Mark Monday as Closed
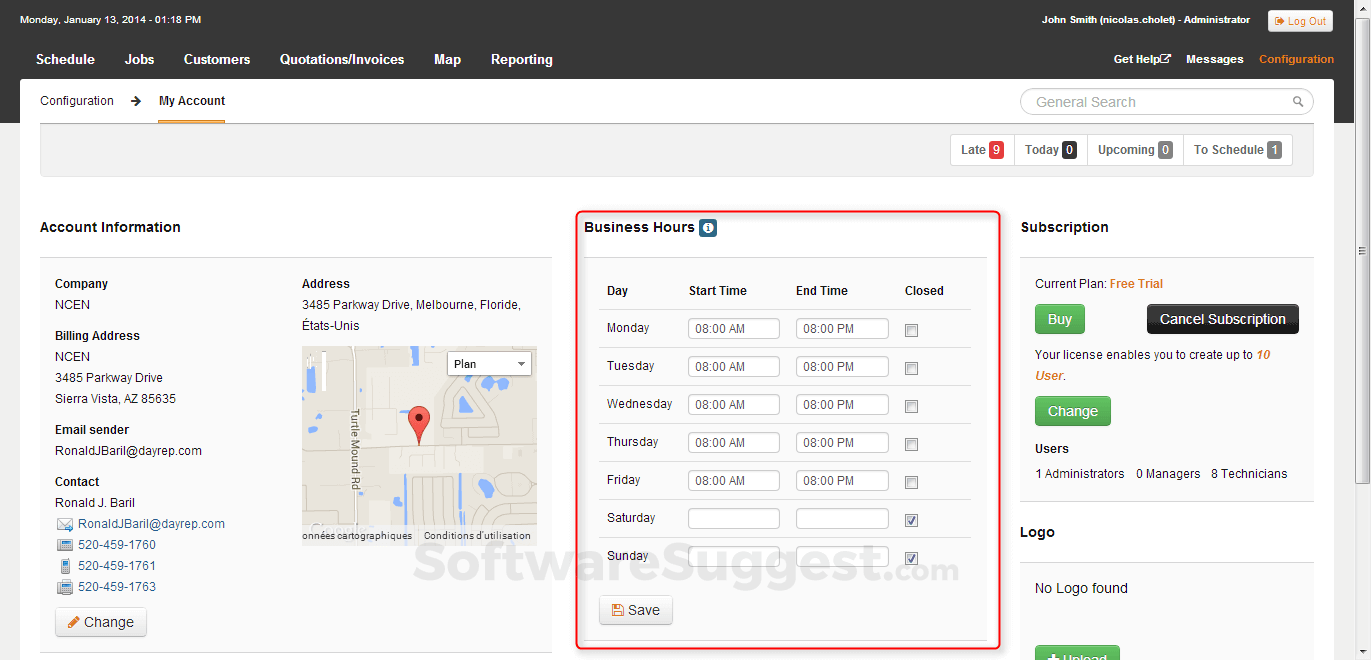The width and height of the screenshot is (1371, 660). [911, 330]
